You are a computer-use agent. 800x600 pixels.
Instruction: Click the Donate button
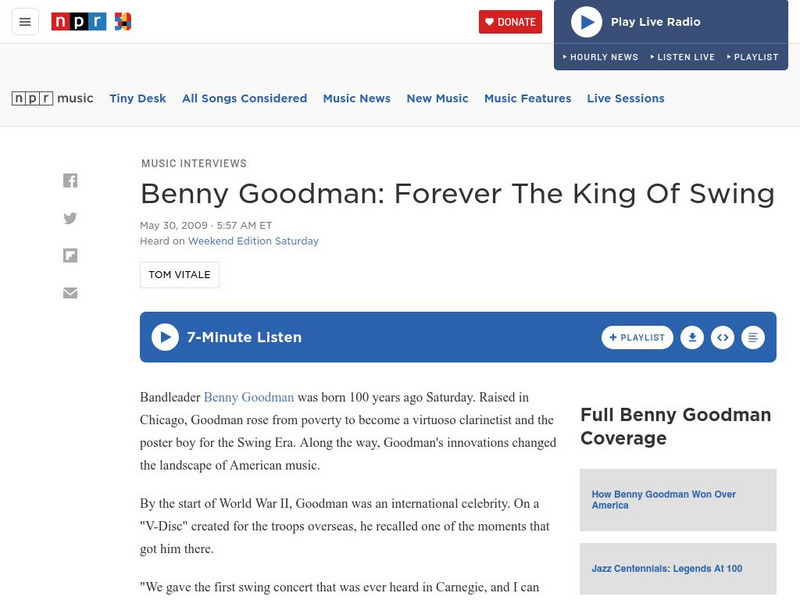510,22
